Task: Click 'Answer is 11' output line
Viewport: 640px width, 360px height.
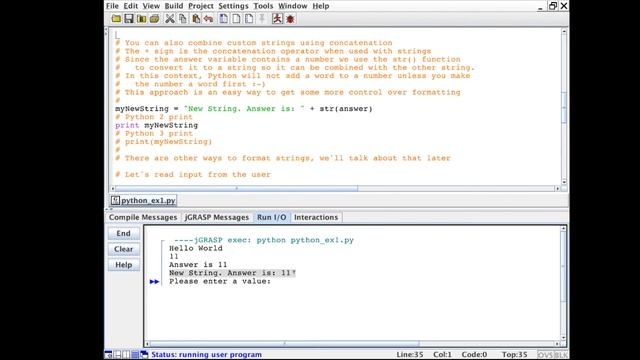Action: point(198,265)
